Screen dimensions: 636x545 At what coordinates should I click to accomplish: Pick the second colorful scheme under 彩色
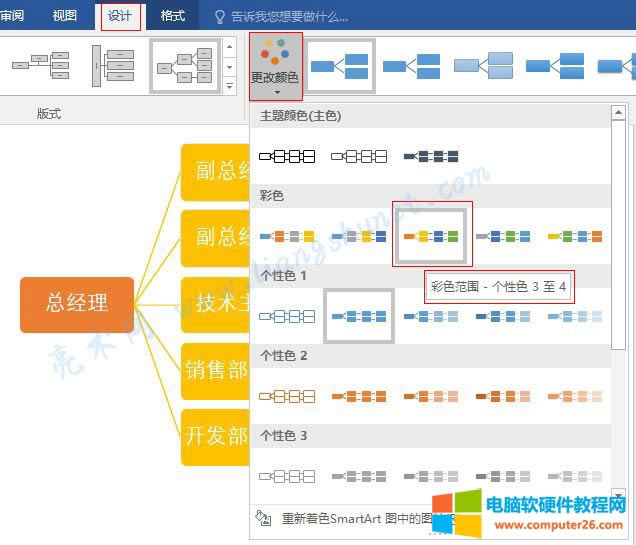(359, 236)
